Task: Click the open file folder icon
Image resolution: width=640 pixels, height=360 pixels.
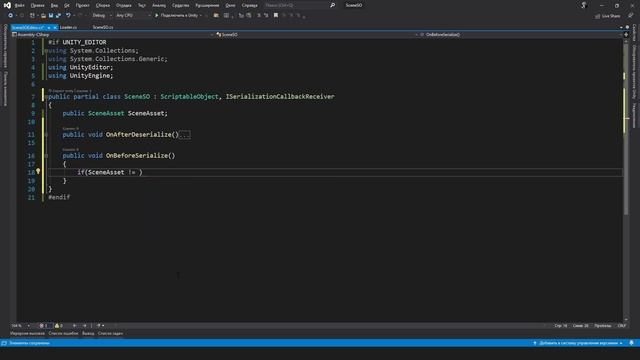Action: 43,16
